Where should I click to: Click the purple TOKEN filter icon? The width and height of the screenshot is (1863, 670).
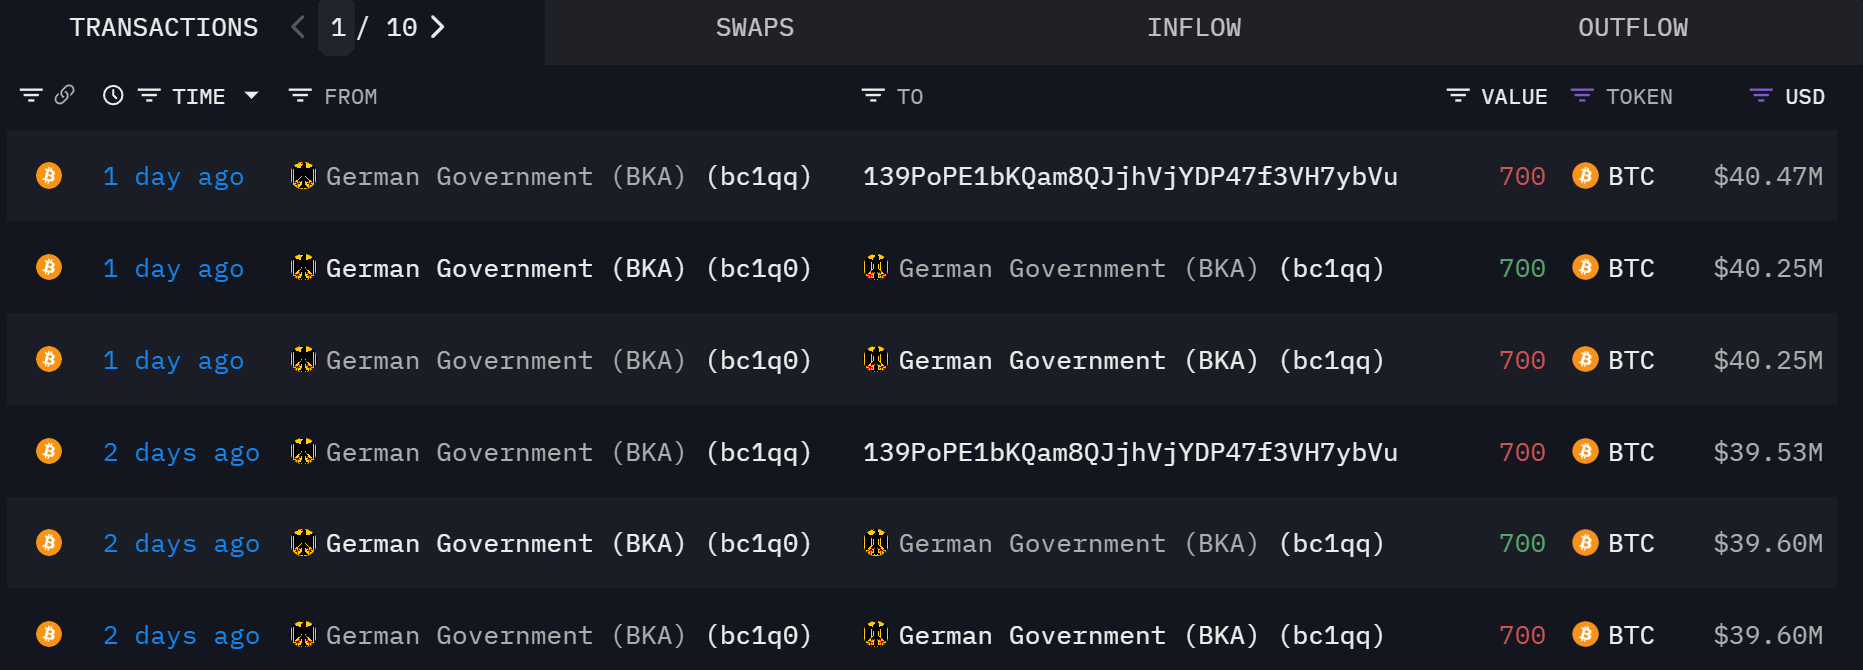click(x=1582, y=95)
